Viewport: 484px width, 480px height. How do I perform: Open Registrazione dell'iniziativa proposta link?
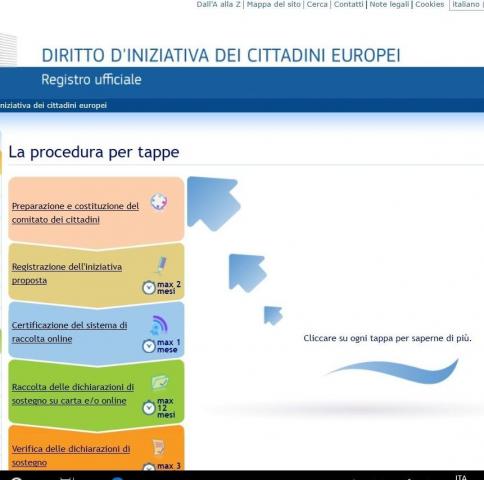click(x=67, y=273)
